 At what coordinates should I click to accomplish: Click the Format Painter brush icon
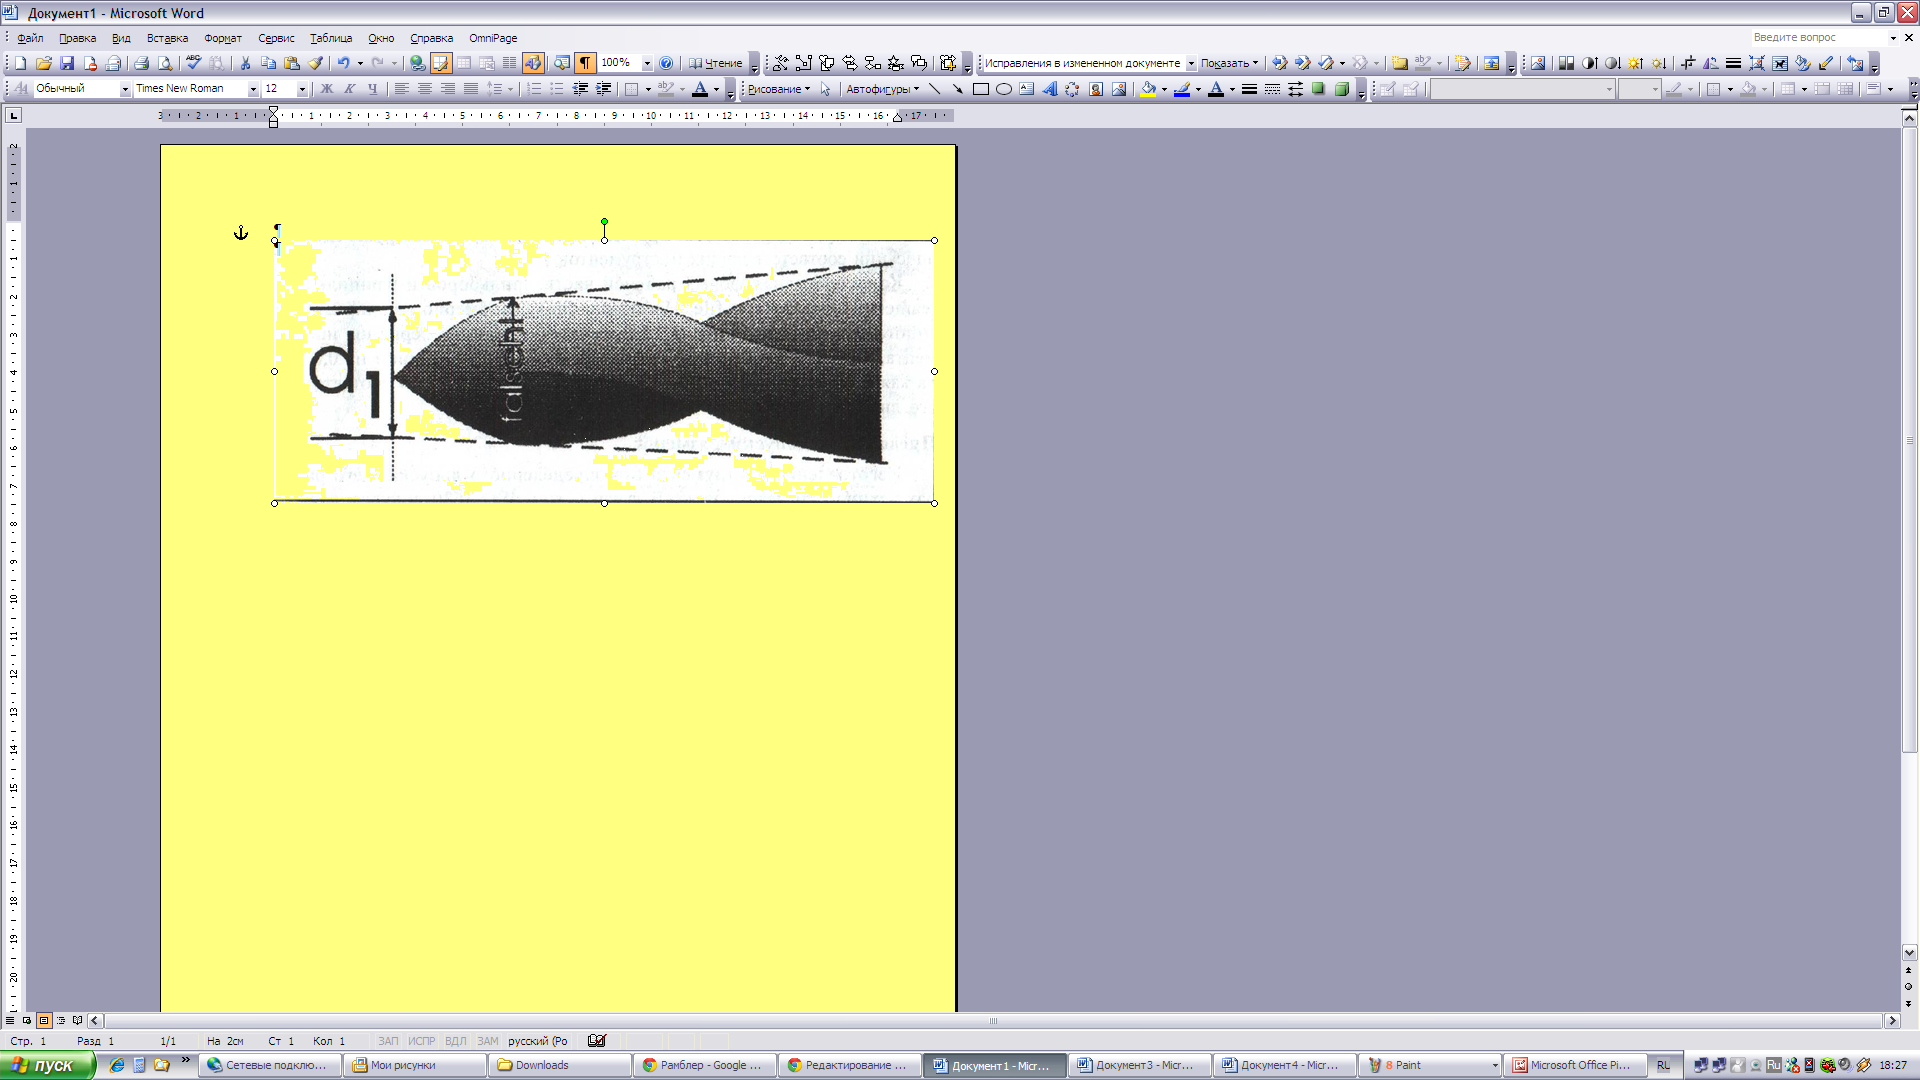[x=316, y=63]
